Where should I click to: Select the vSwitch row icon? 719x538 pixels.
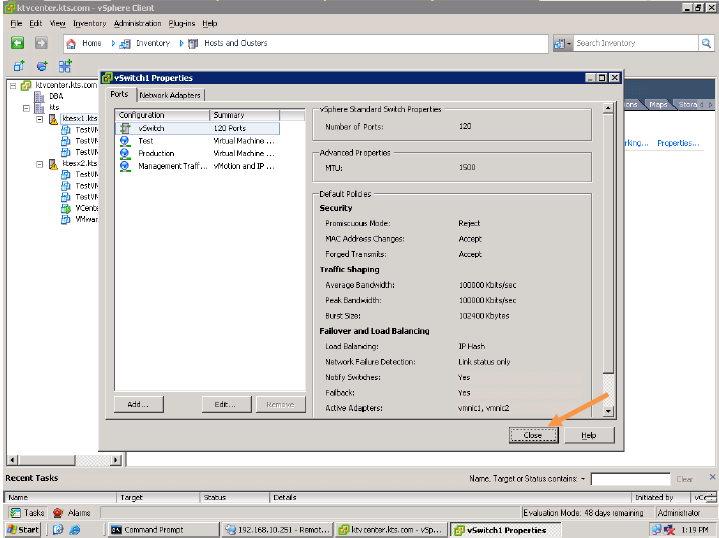125,128
